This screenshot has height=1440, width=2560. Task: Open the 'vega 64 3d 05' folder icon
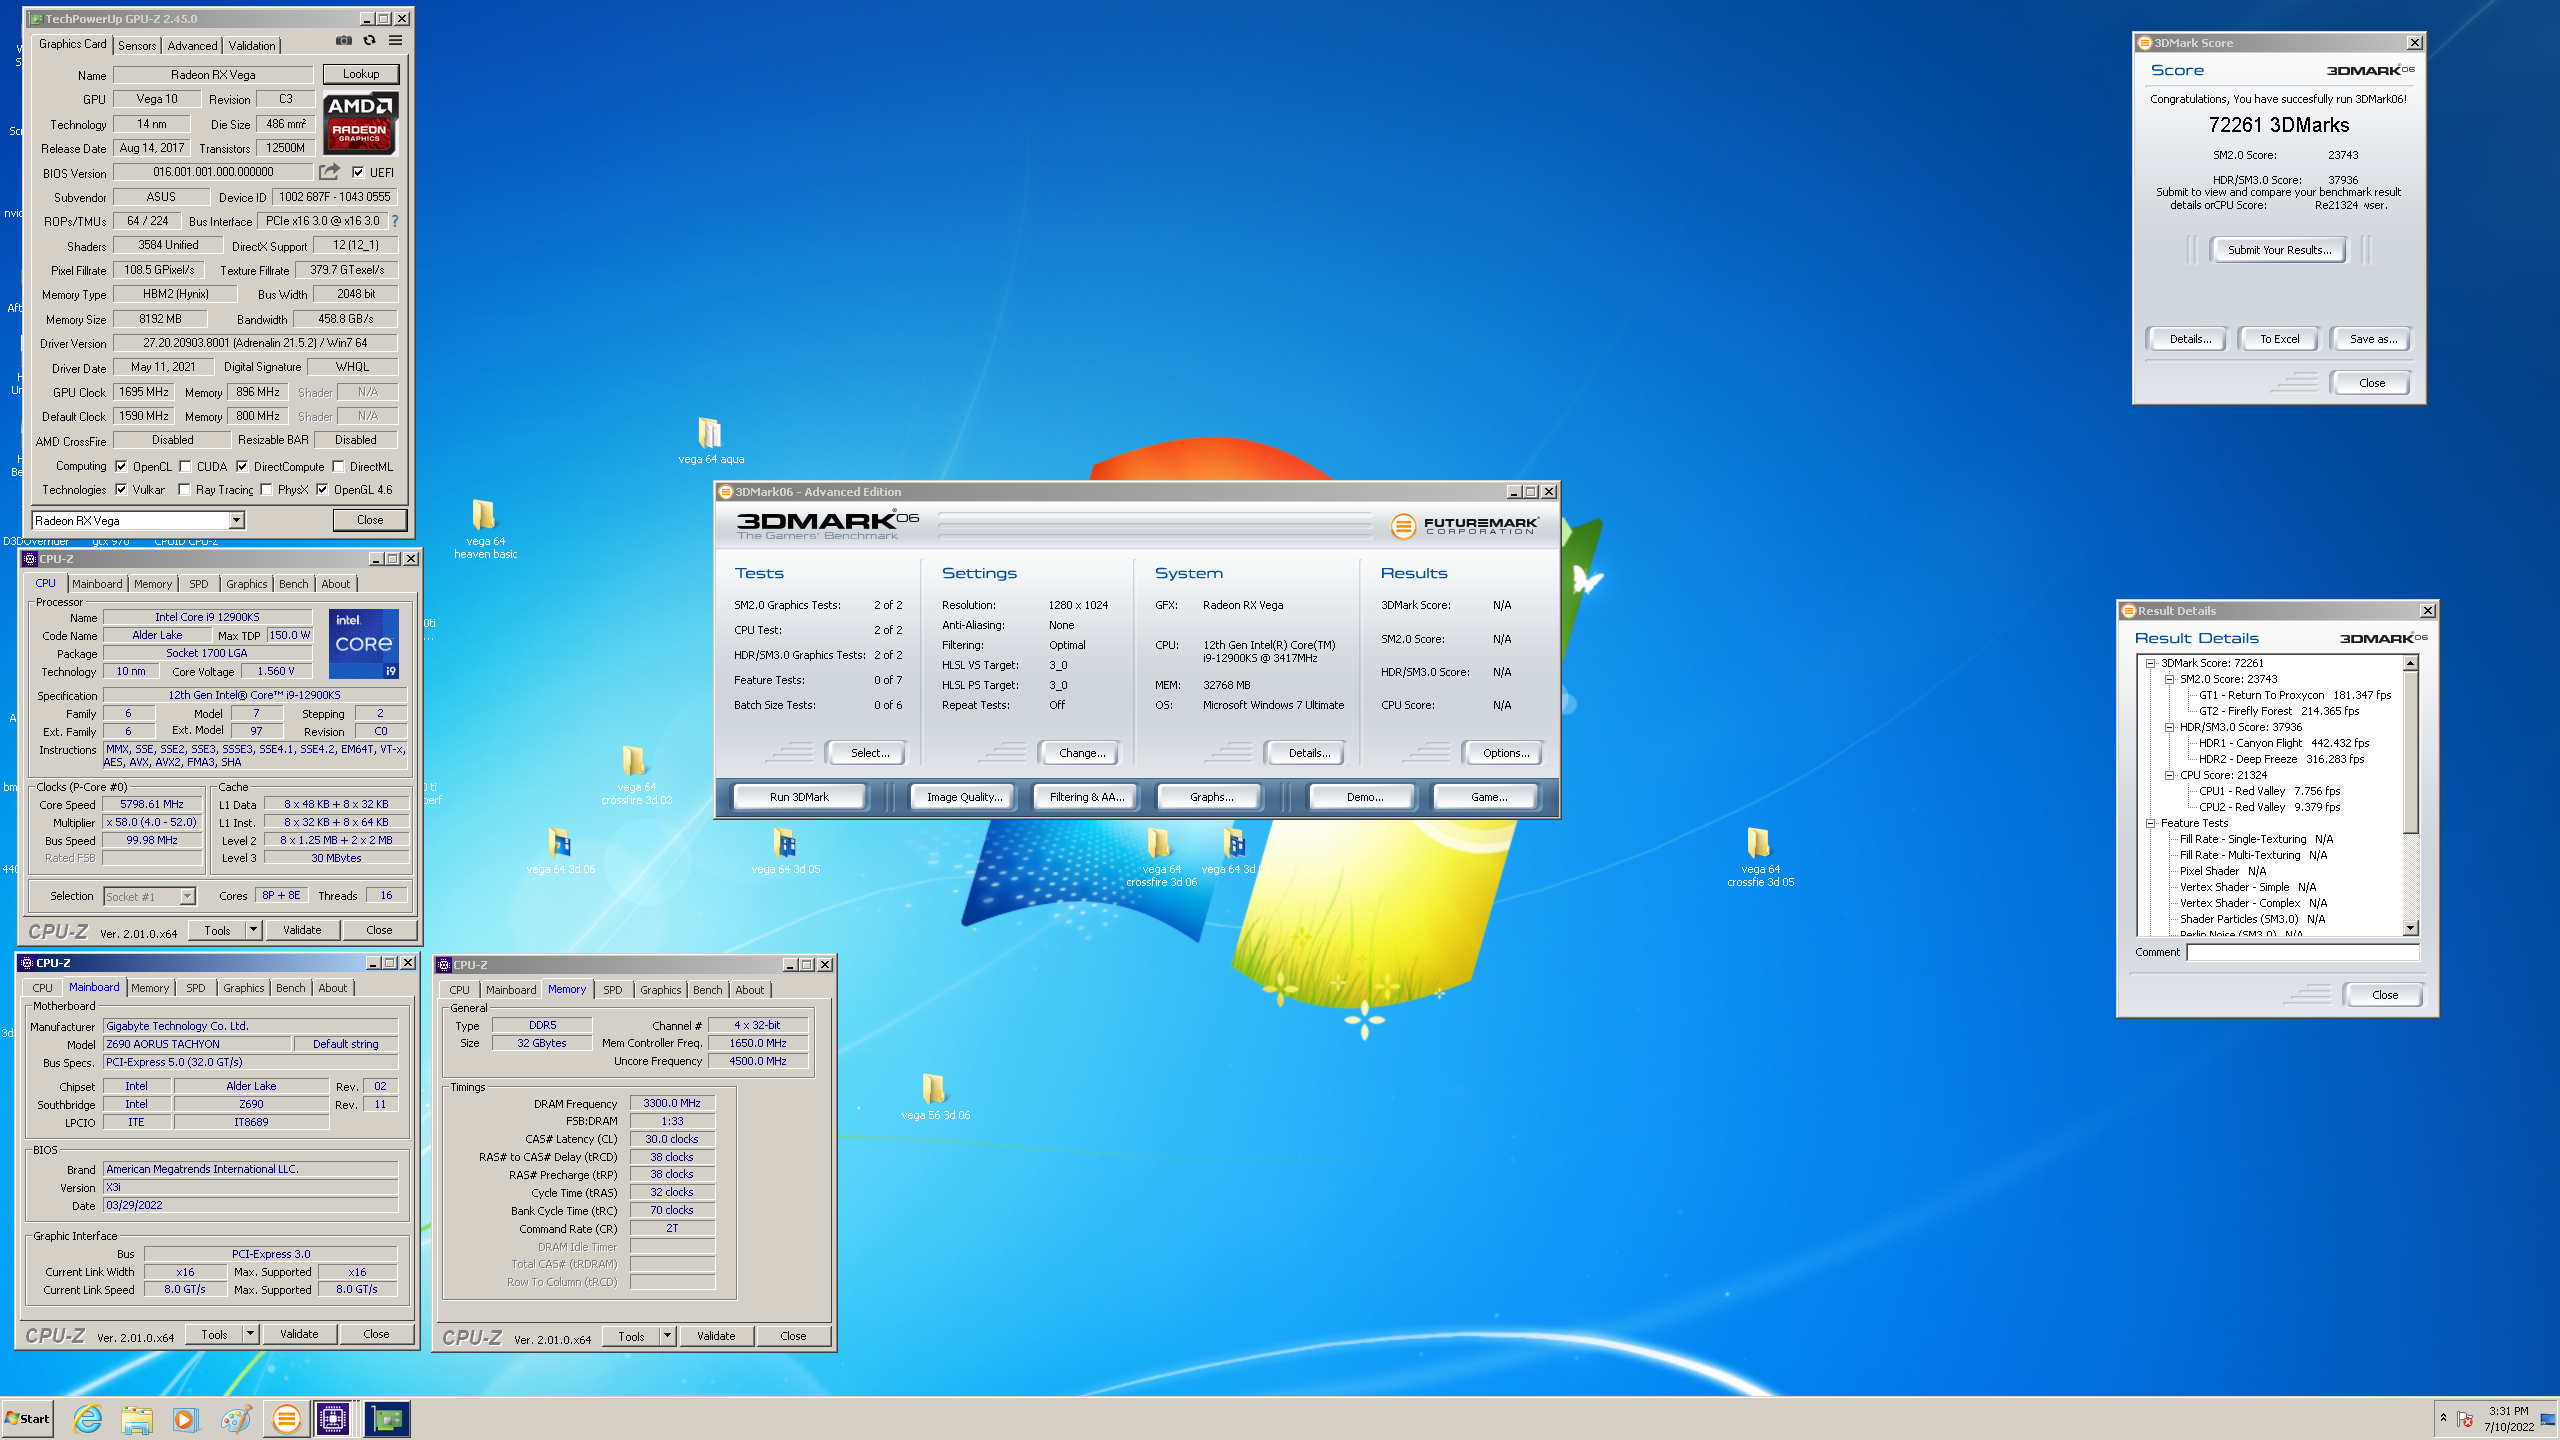pos(785,843)
